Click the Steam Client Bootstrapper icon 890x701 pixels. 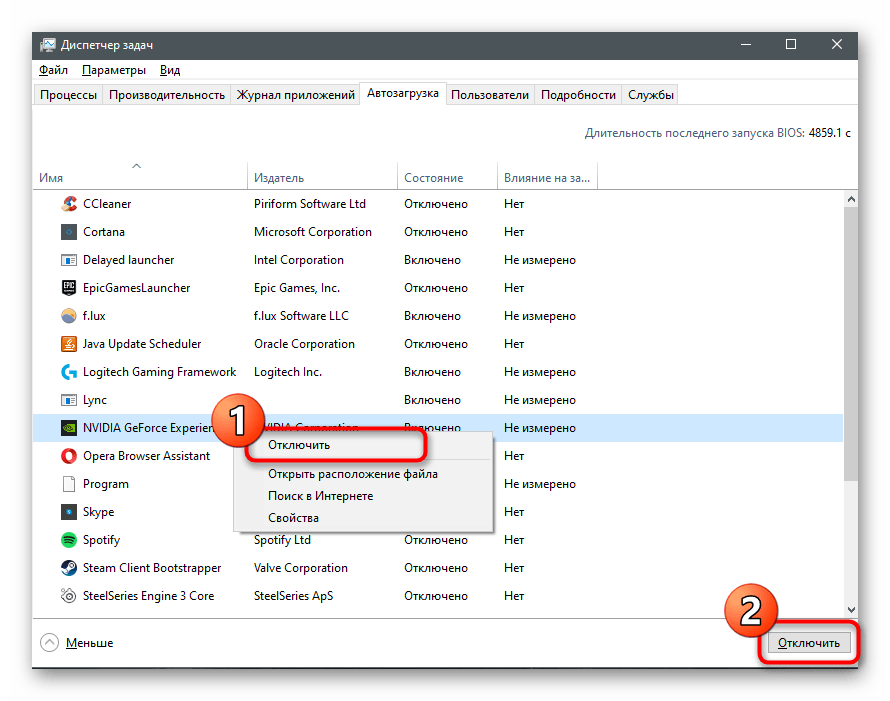[x=69, y=568]
